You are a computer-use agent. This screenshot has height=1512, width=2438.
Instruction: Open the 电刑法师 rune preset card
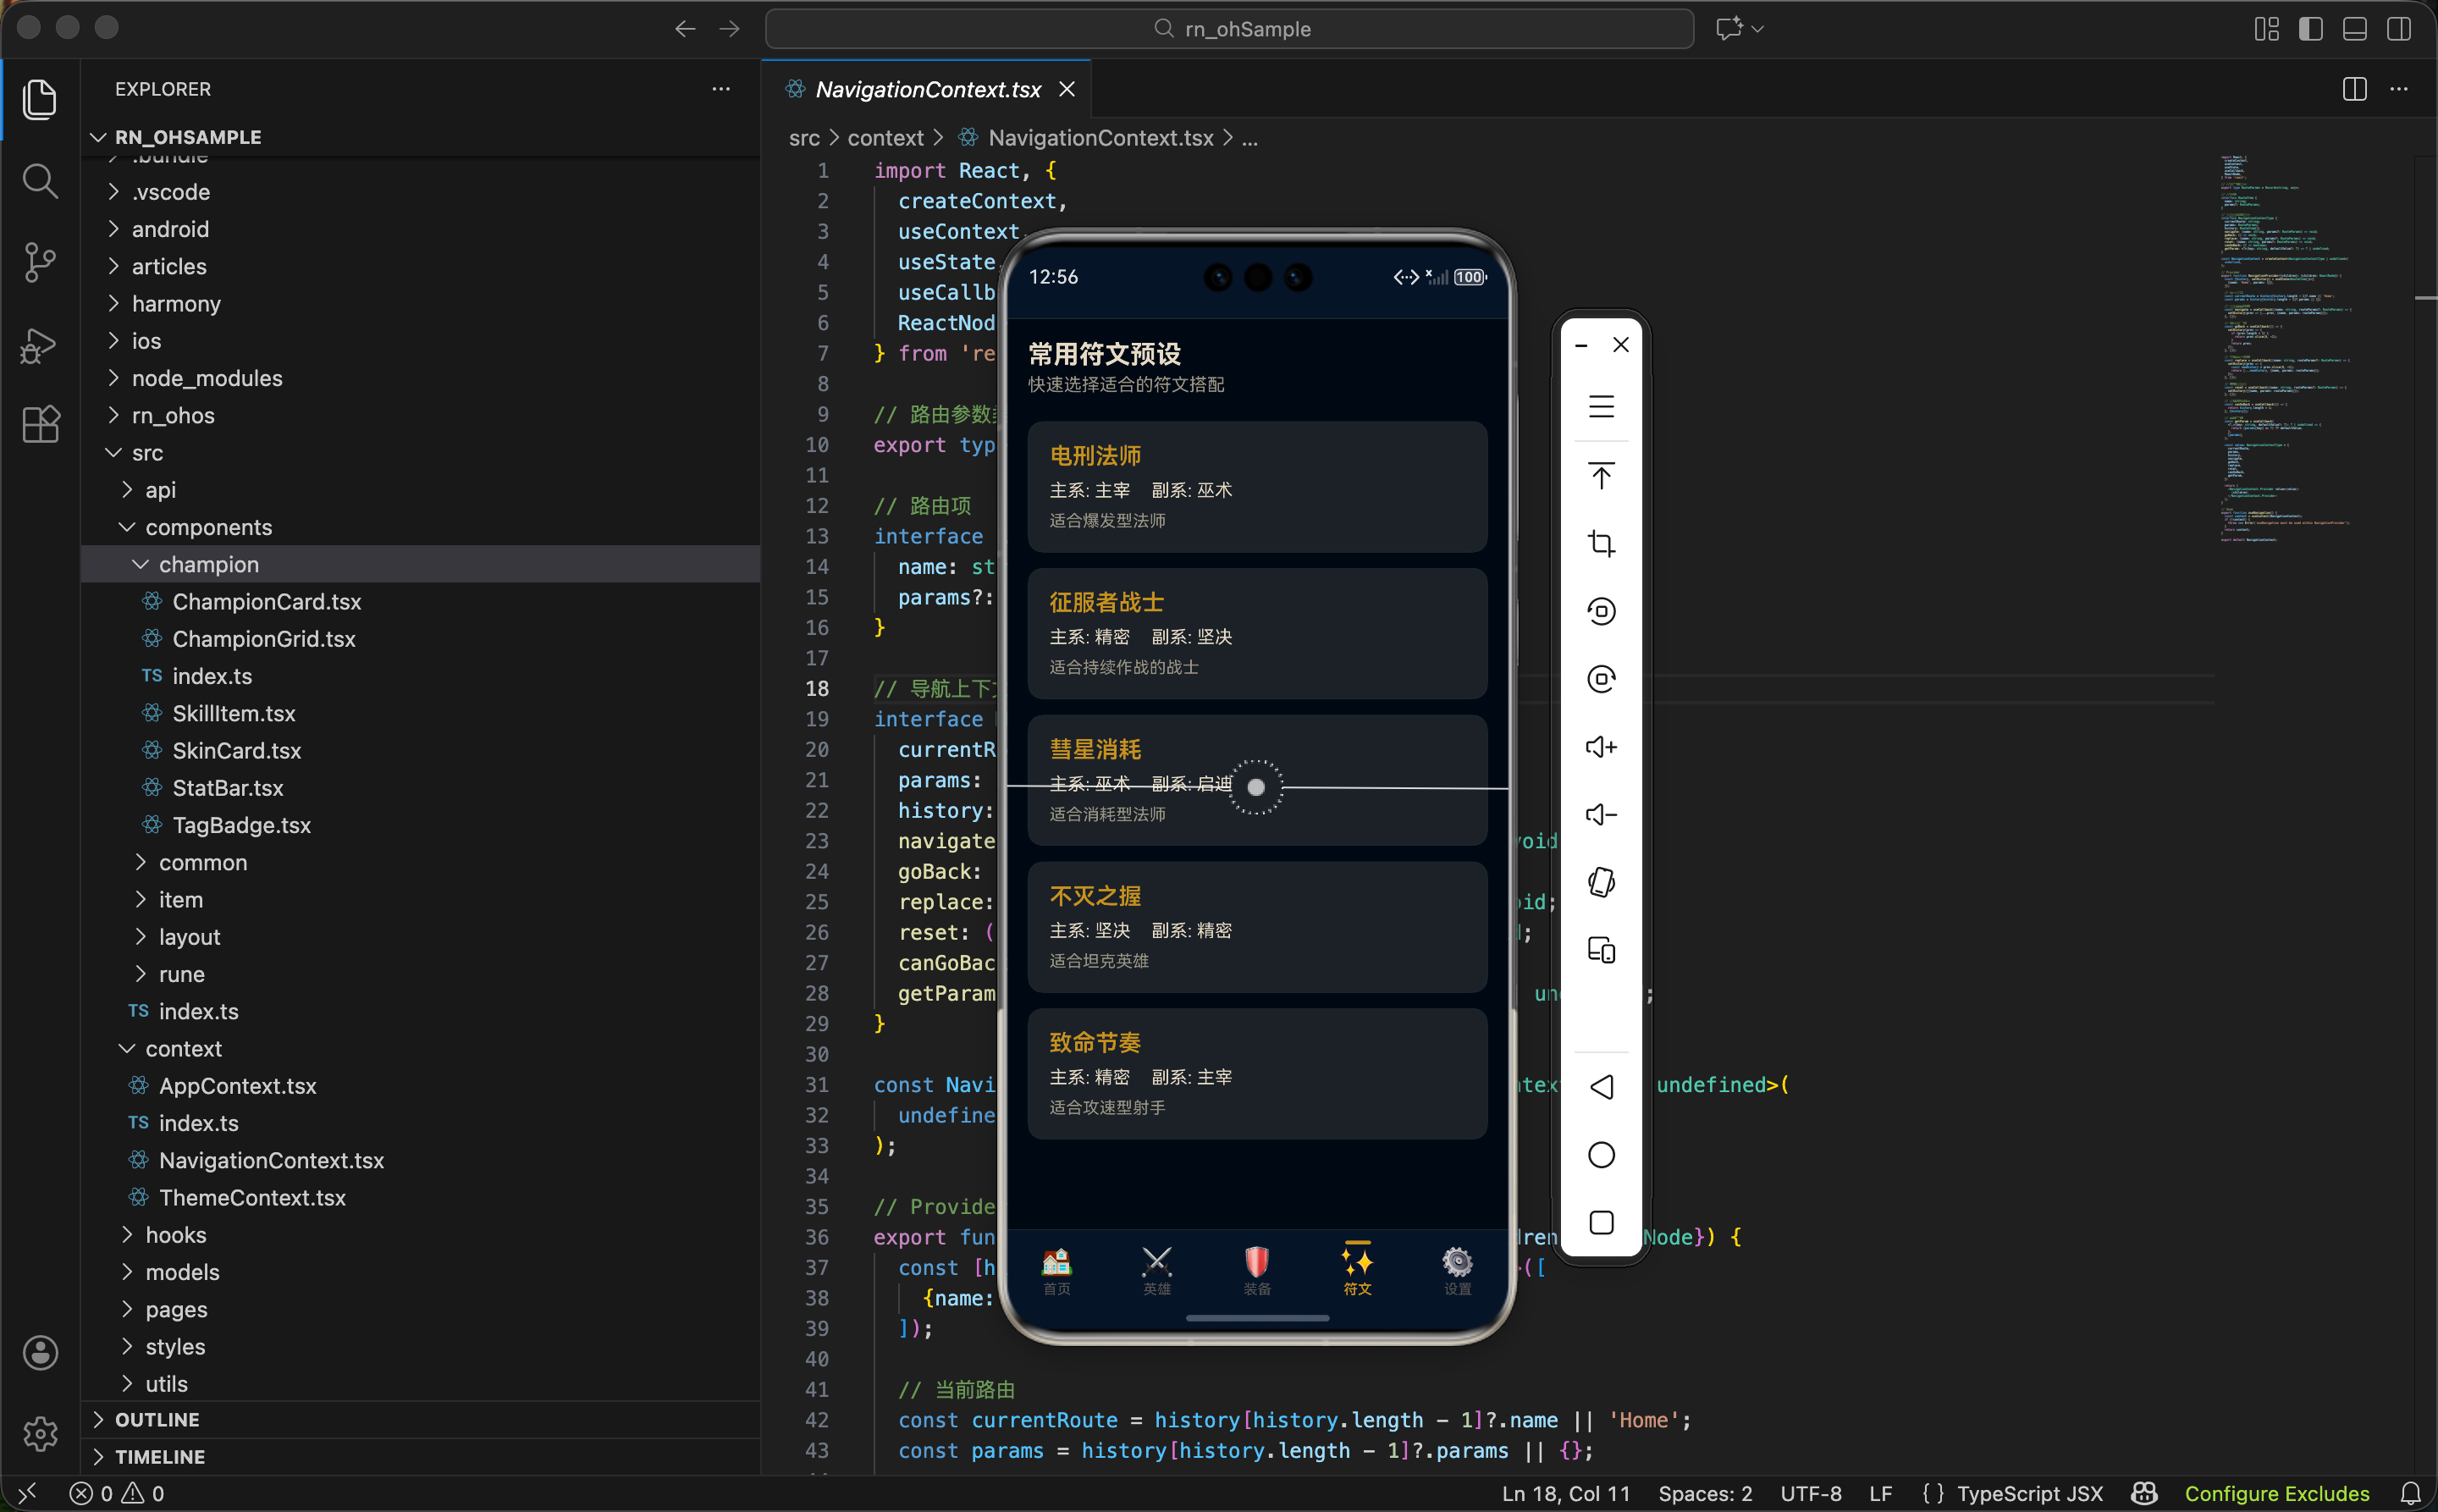pyautogui.click(x=1257, y=486)
